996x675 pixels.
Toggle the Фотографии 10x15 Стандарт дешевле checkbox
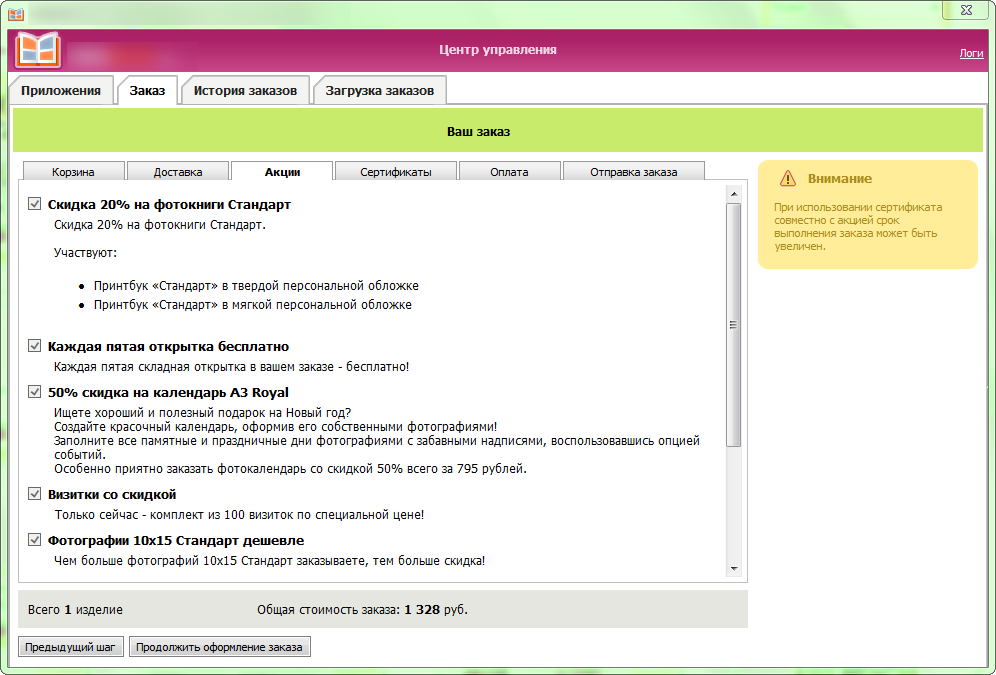(35, 540)
